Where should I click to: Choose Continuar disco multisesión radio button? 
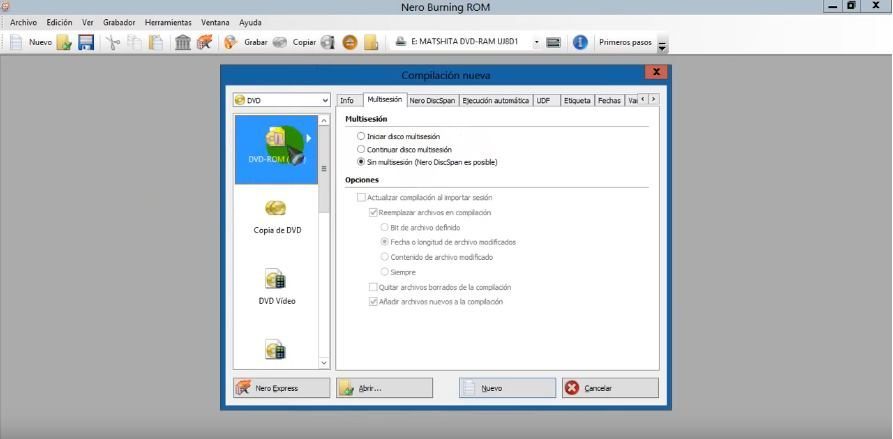click(361, 149)
